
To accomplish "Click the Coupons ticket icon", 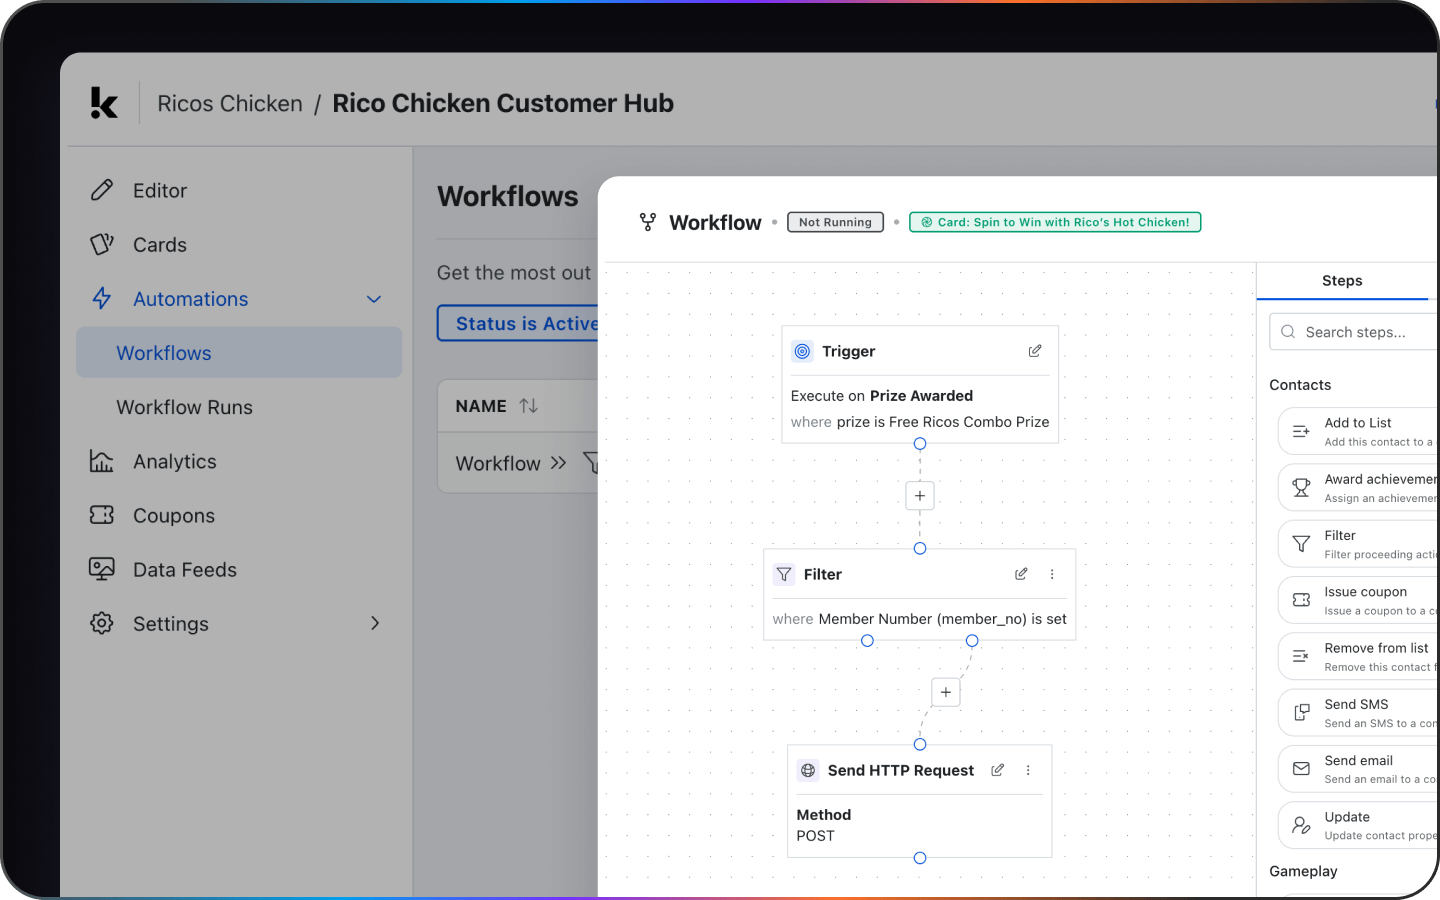I will (x=102, y=515).
